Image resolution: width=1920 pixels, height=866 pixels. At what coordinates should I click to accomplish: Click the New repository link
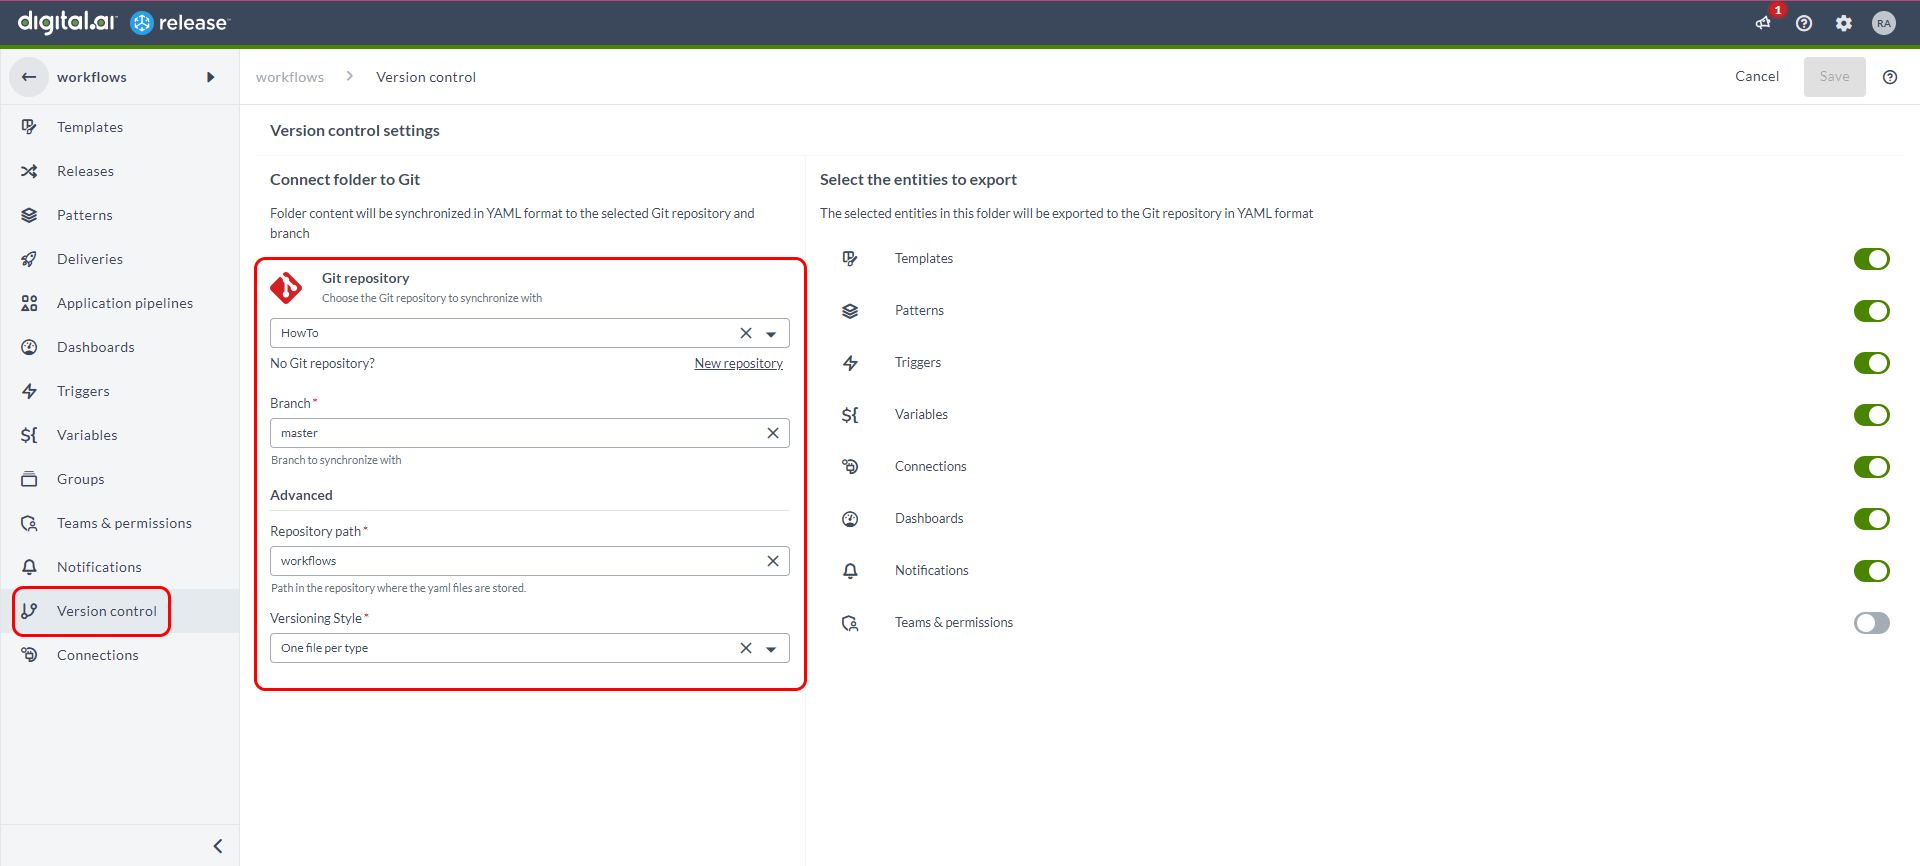(x=739, y=363)
